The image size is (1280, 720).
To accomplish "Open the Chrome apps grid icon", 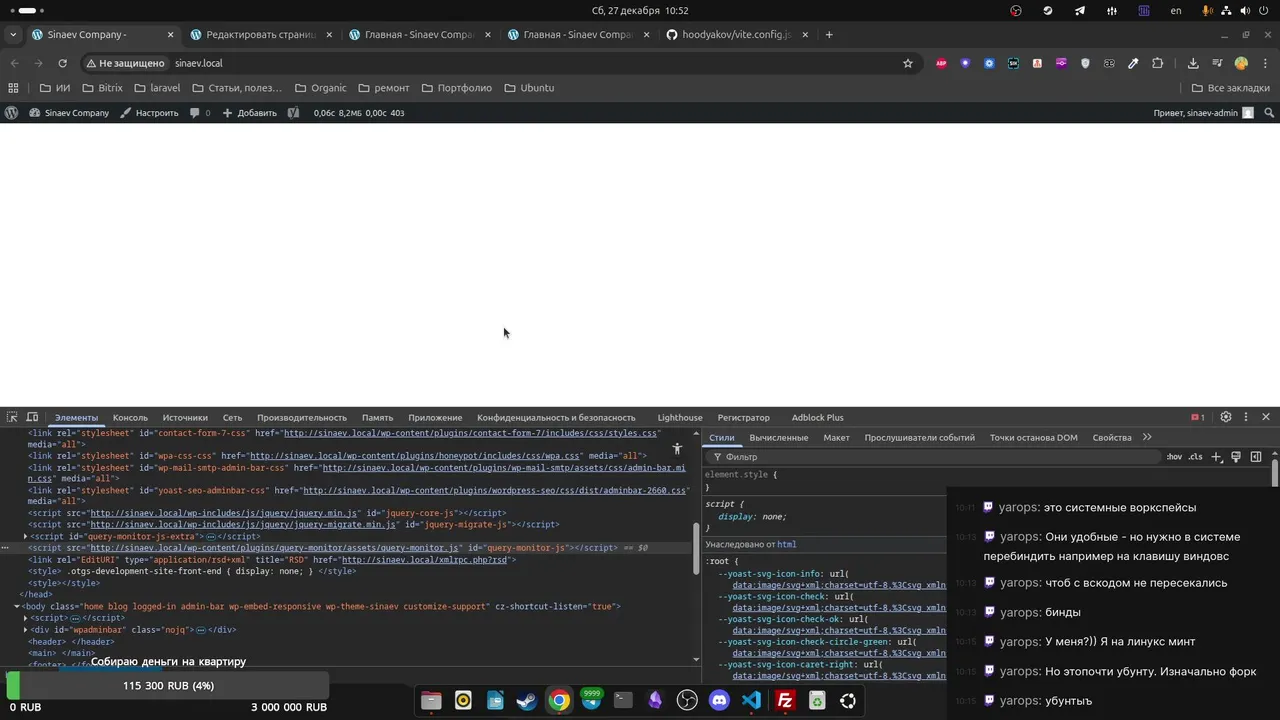I will (x=13, y=88).
